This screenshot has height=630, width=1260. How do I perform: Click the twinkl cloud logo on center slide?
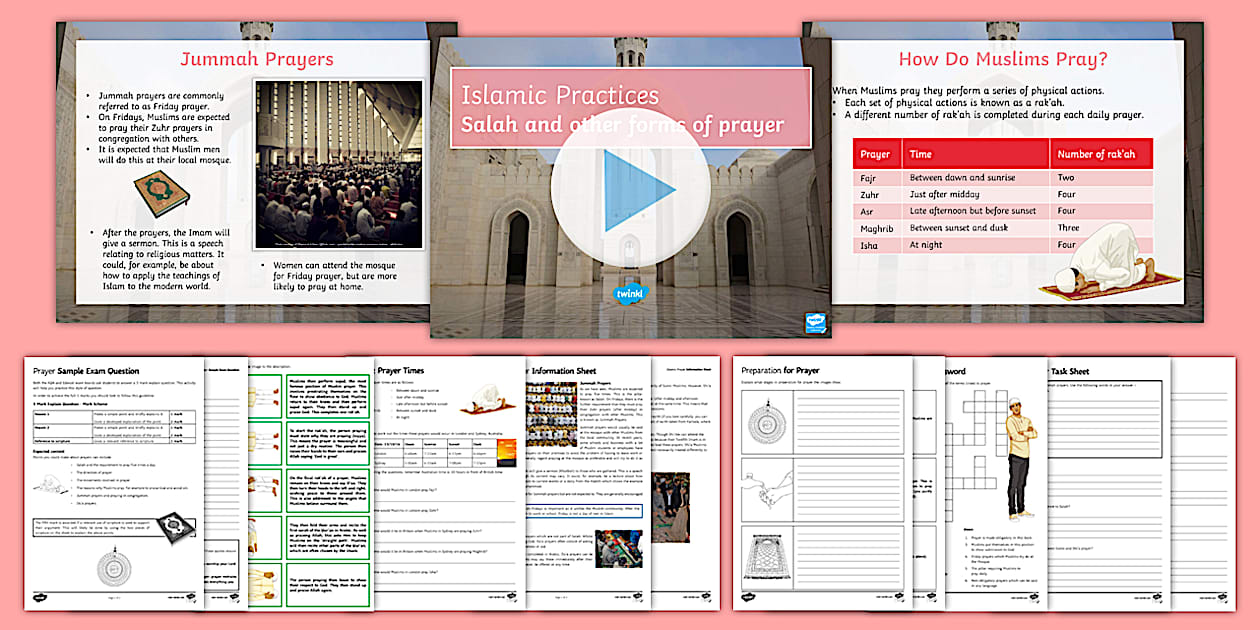[629, 295]
